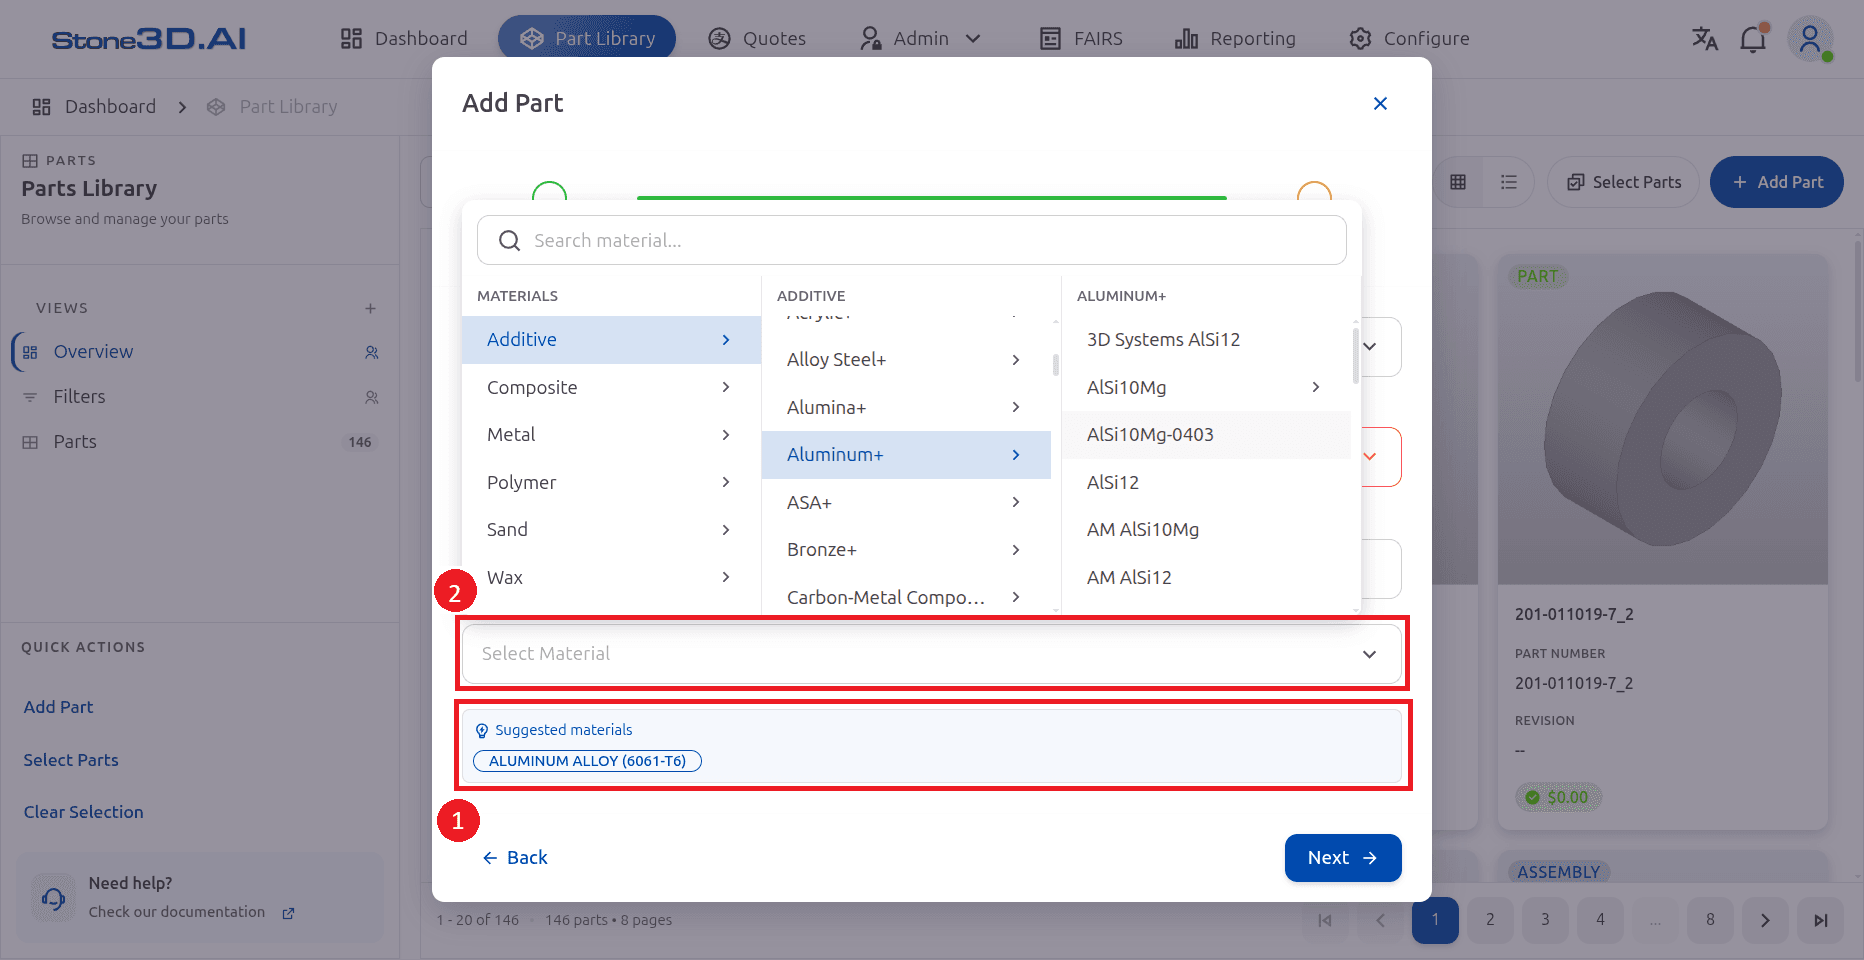Viewport: 1864px width, 960px height.
Task: Expand the AlSi10Mg material options
Action: [x=1206, y=387]
